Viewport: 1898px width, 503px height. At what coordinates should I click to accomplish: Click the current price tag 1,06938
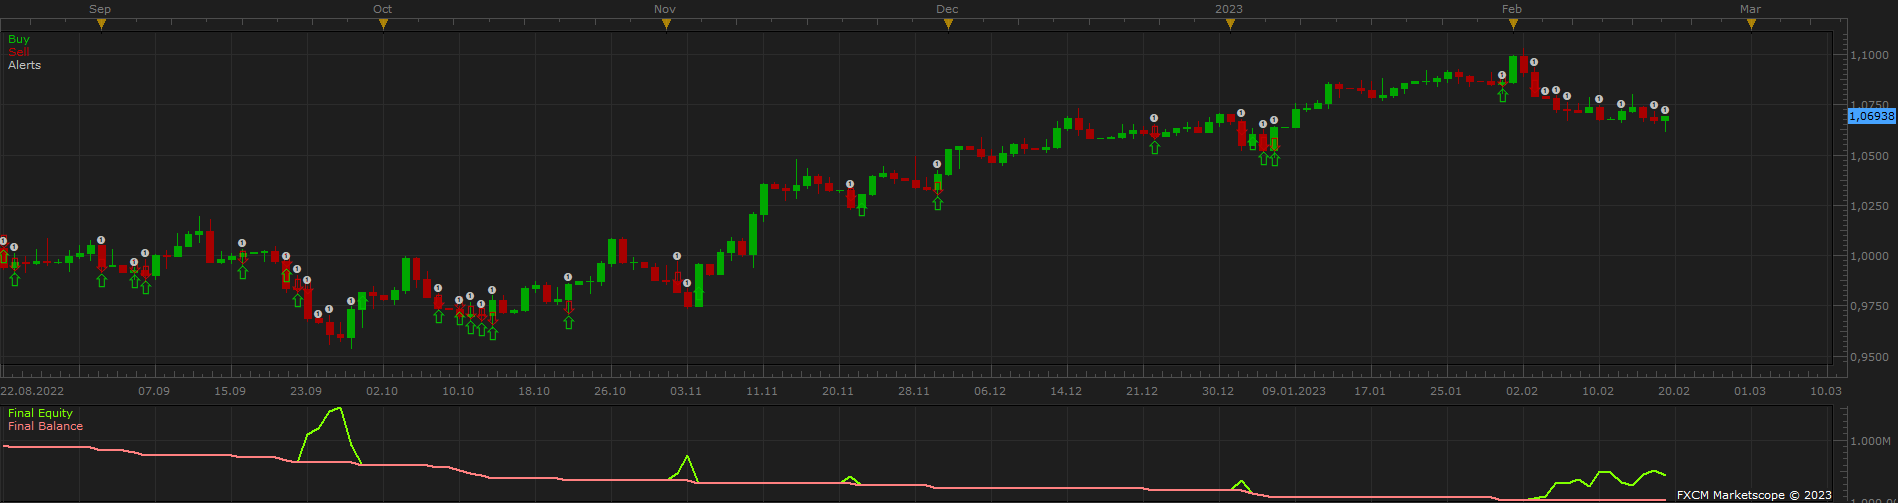(1871, 116)
